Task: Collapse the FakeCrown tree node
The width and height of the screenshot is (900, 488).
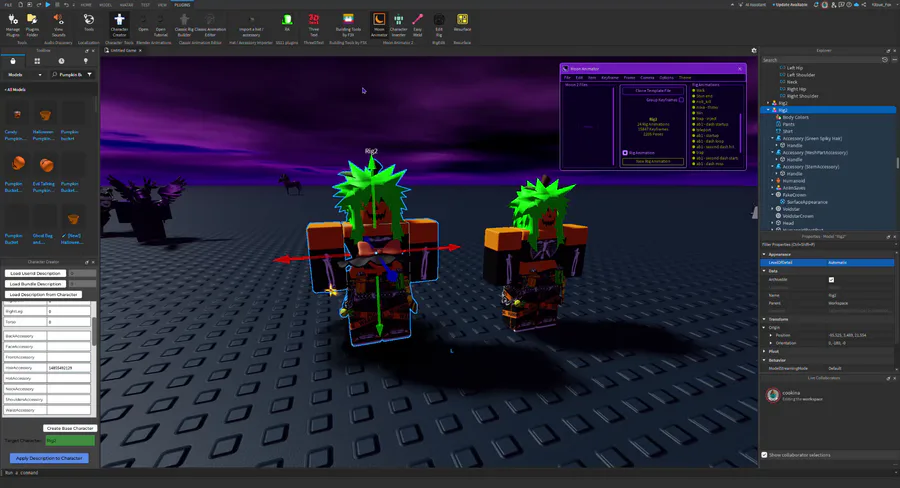Action: pyautogui.click(x=773, y=195)
